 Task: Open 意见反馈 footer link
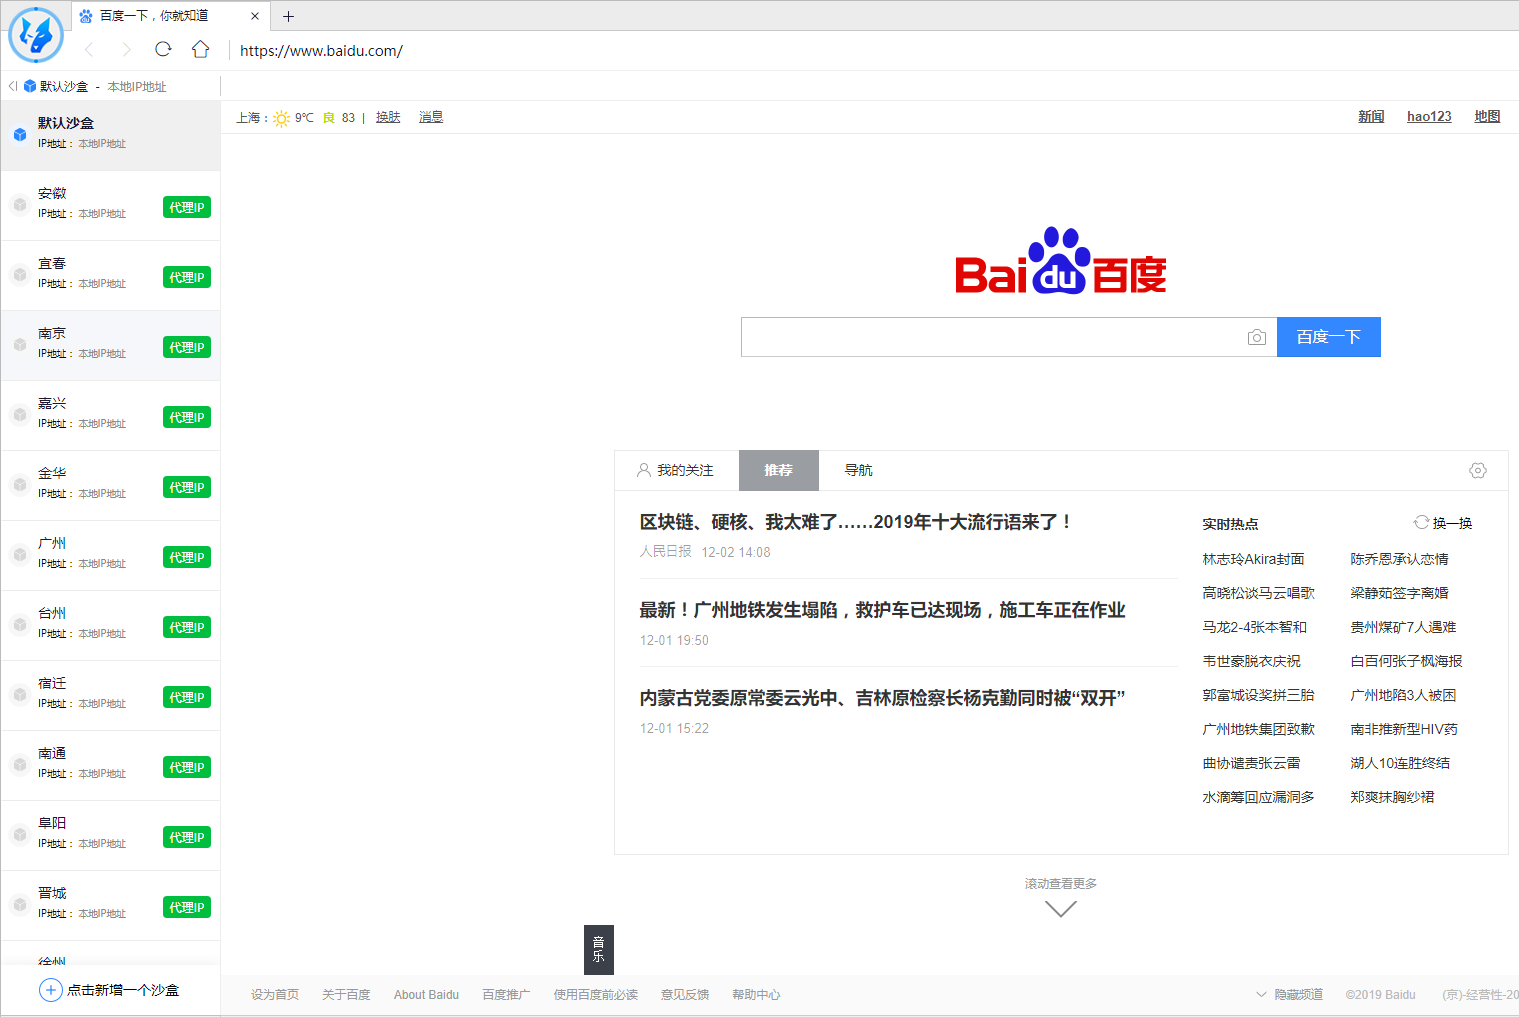[x=685, y=995]
